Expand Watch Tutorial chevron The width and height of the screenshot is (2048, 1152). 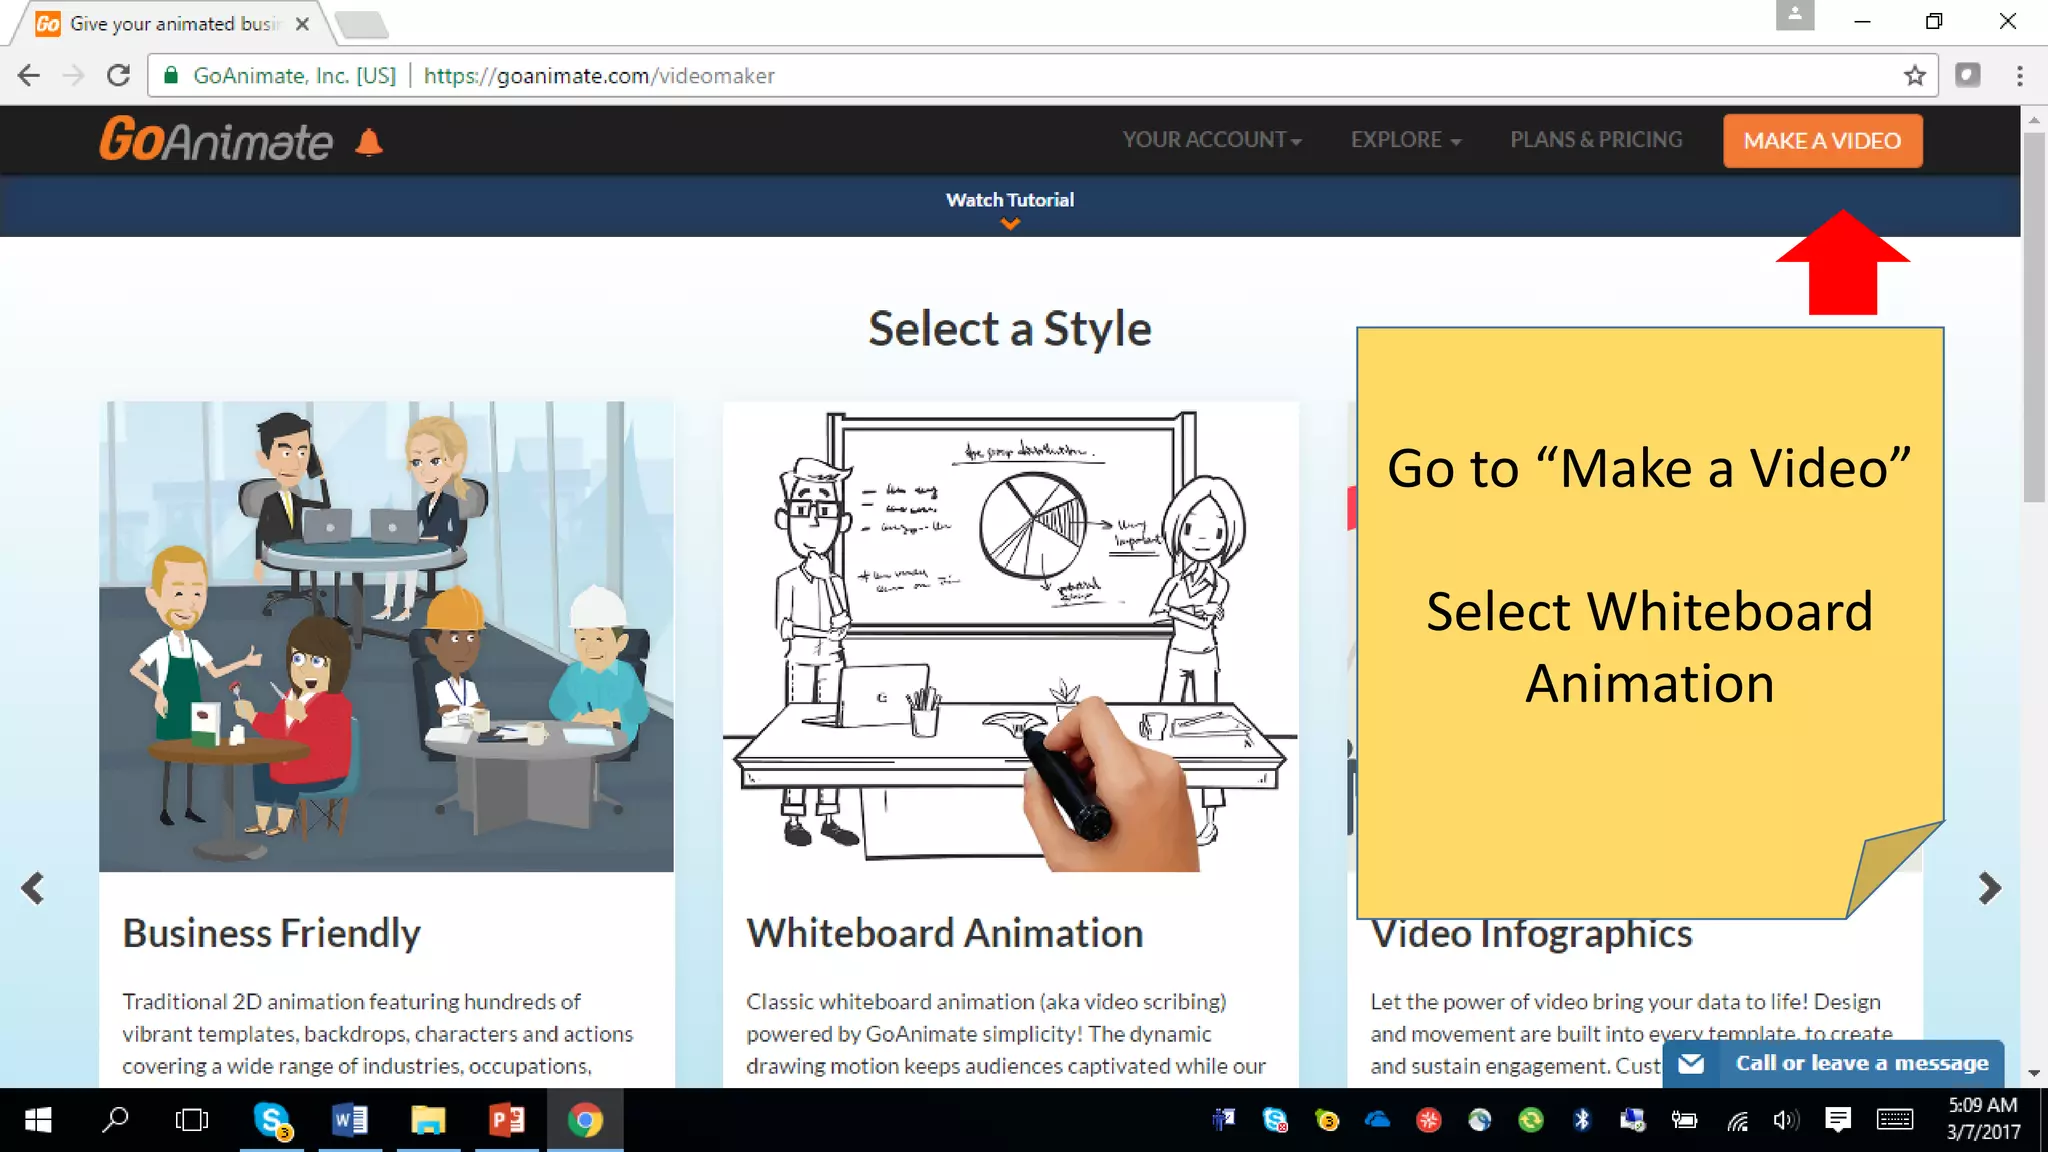1010,224
